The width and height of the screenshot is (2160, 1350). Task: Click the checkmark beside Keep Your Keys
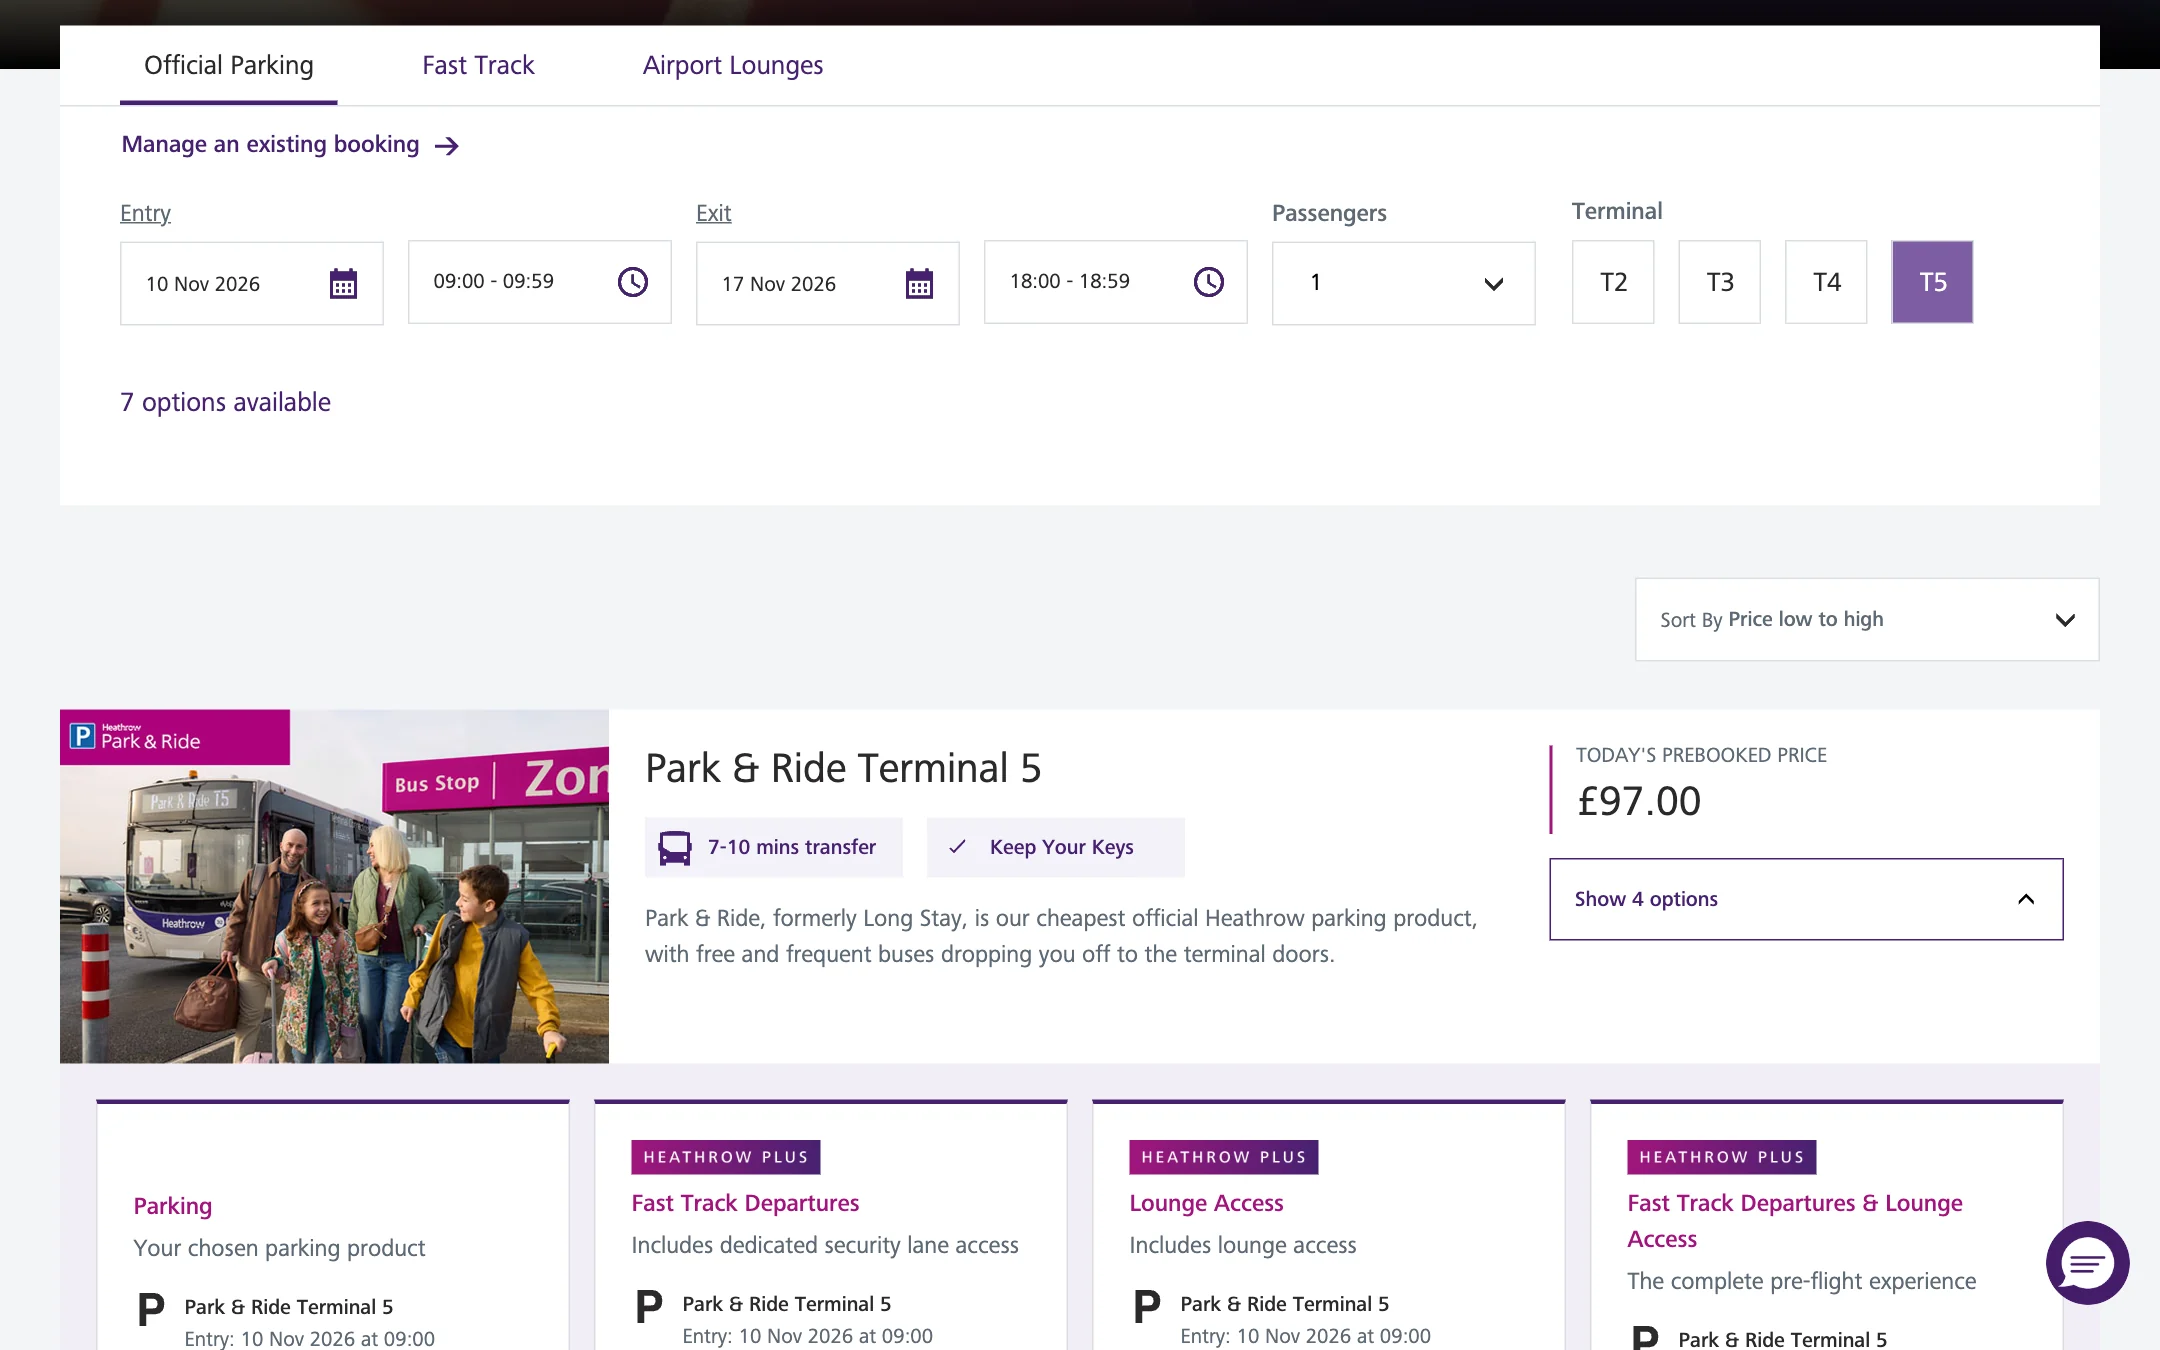pos(957,847)
